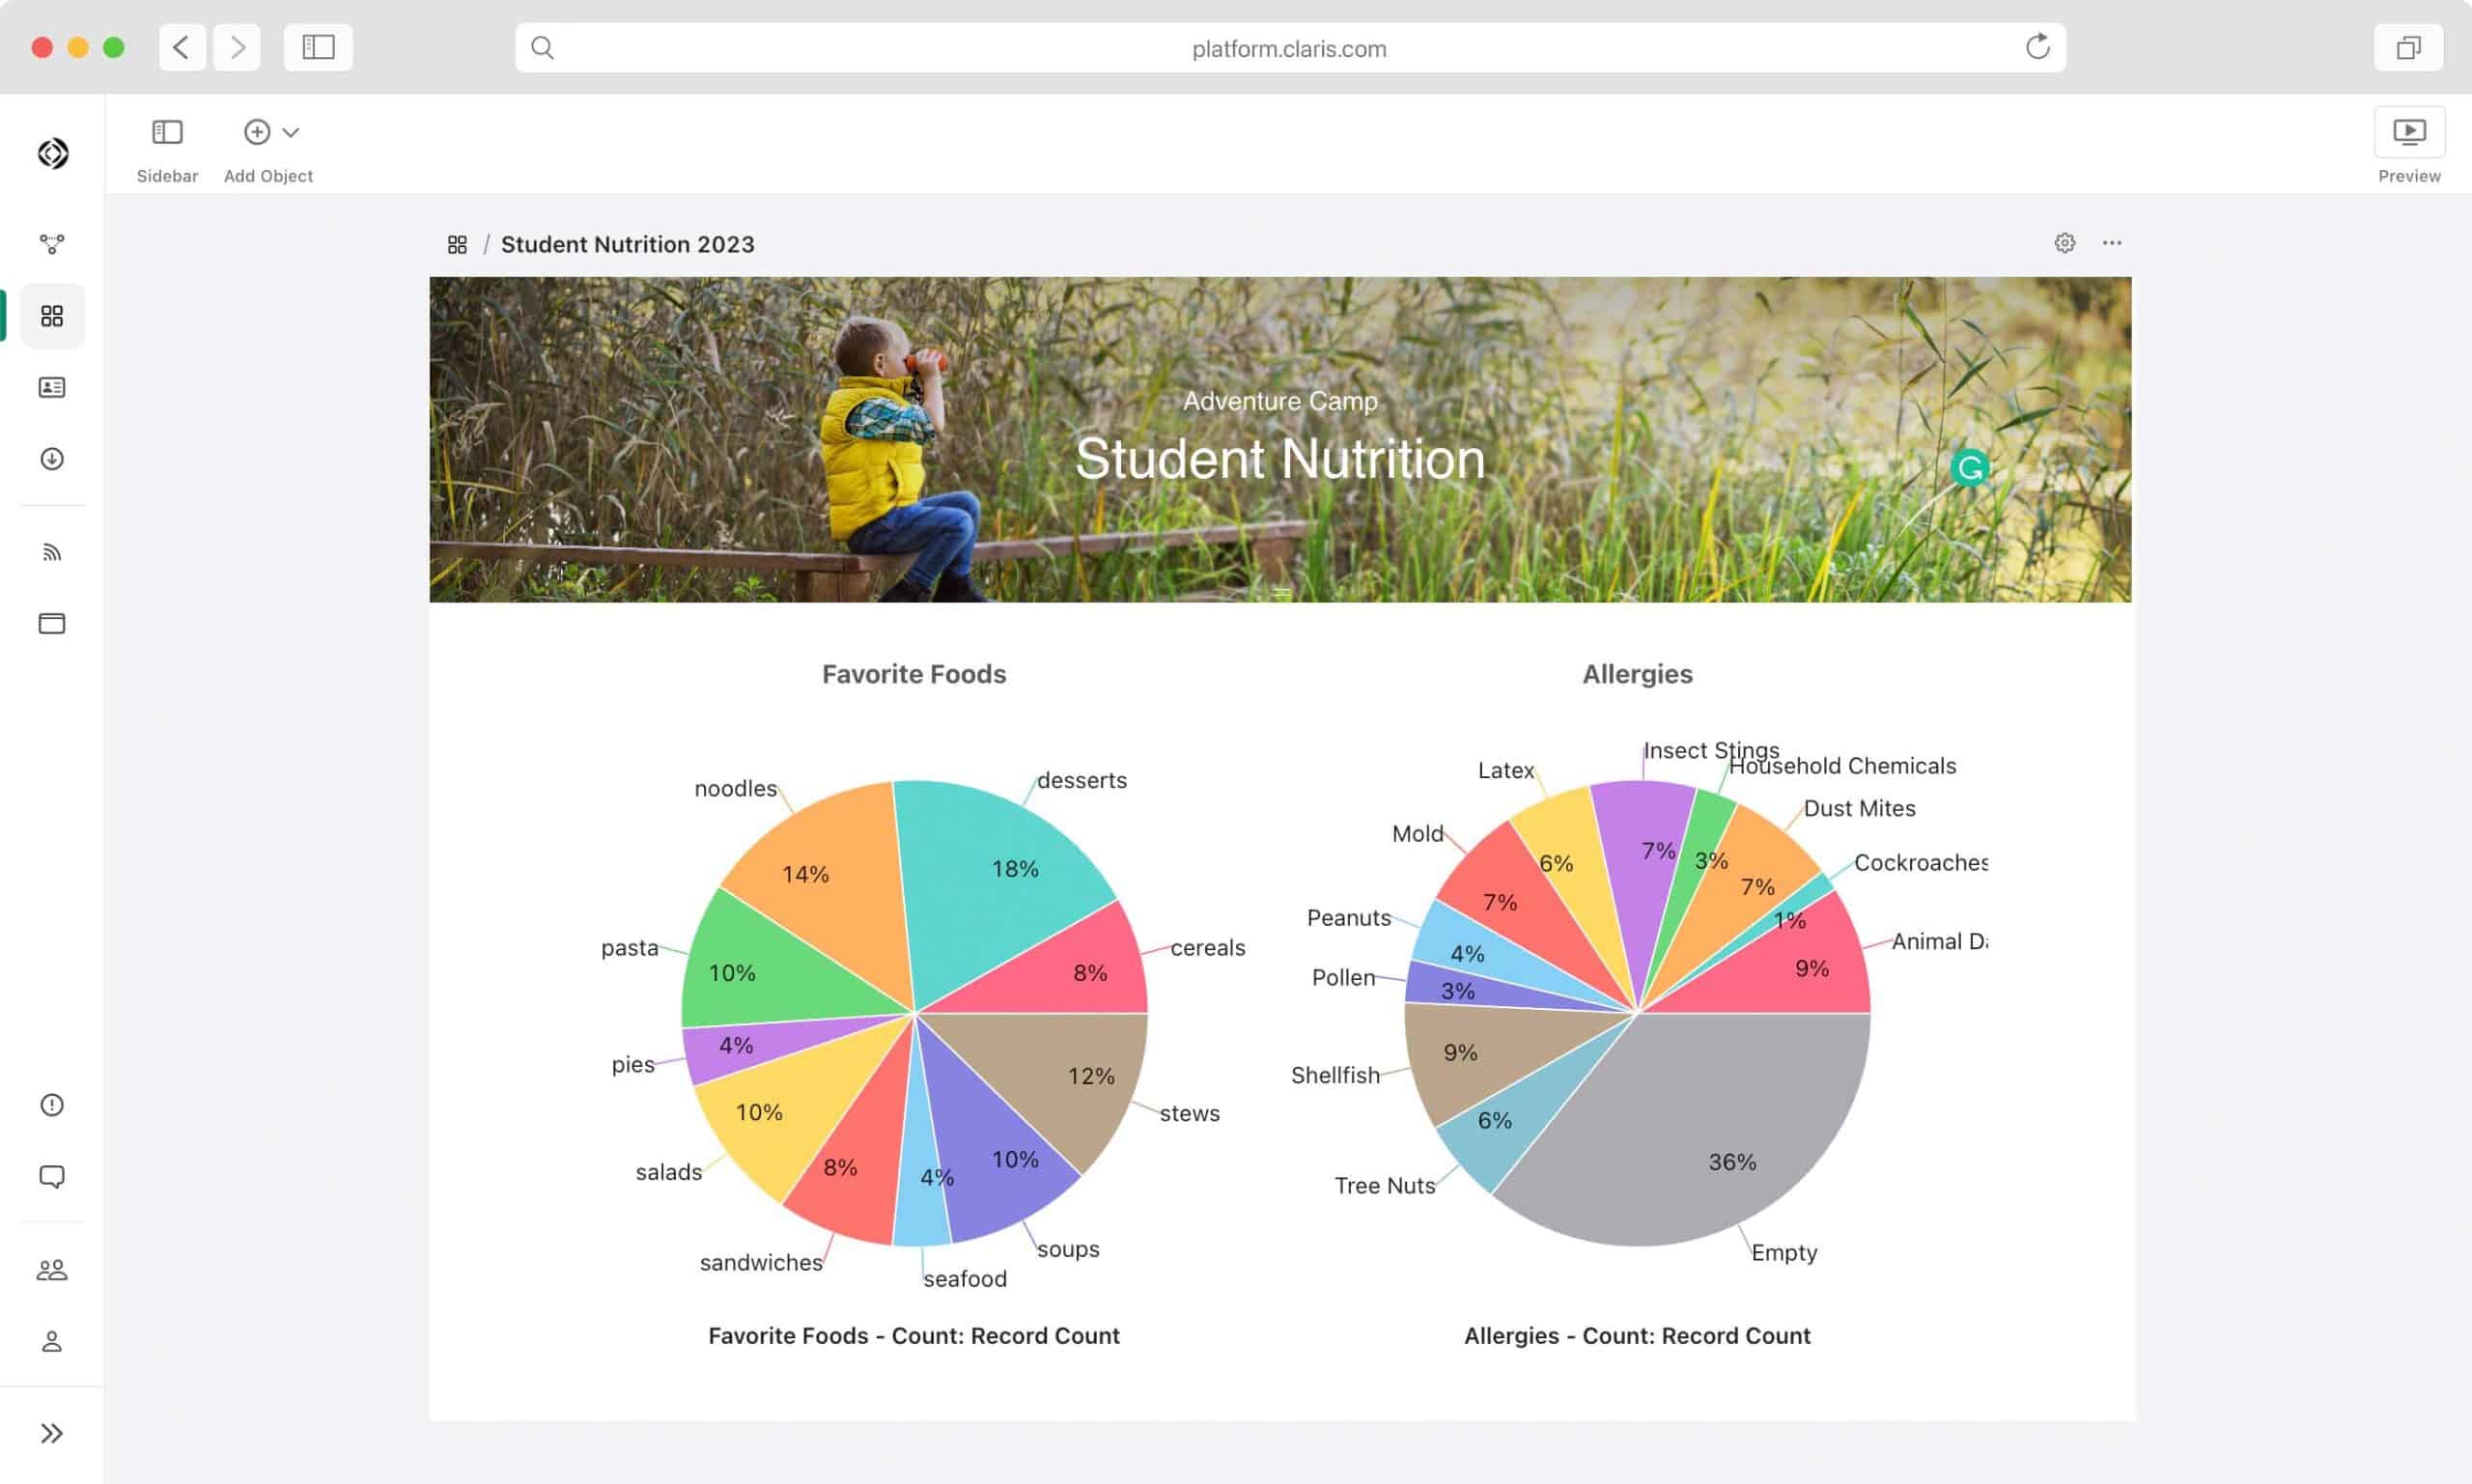Image resolution: width=2472 pixels, height=1484 pixels.
Task: Toggle the browser sidebar panel button
Action: click(x=318, y=47)
